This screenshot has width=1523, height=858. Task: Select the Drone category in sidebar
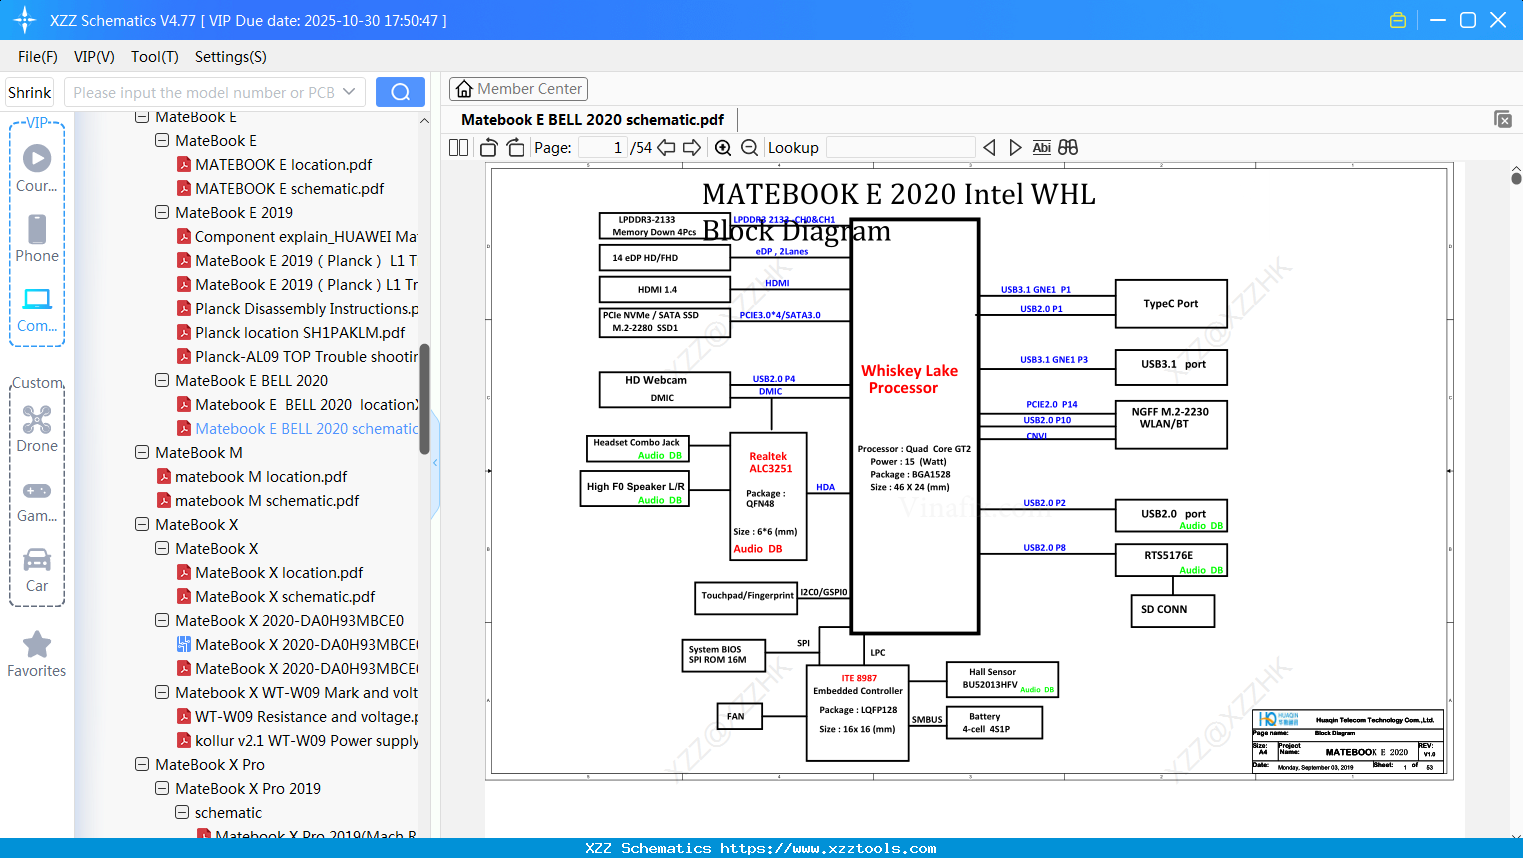pyautogui.click(x=37, y=428)
